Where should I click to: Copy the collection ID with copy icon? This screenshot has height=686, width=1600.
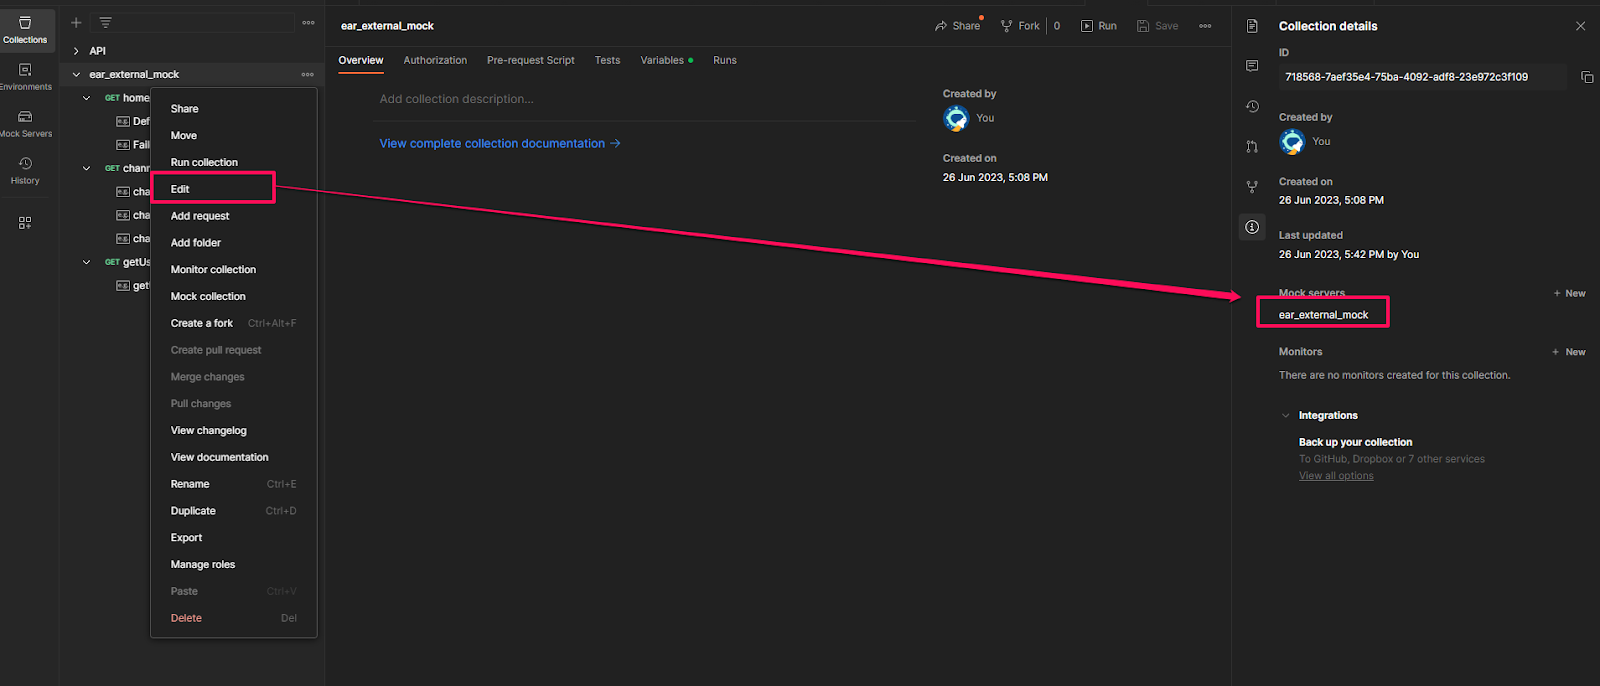[1587, 77]
